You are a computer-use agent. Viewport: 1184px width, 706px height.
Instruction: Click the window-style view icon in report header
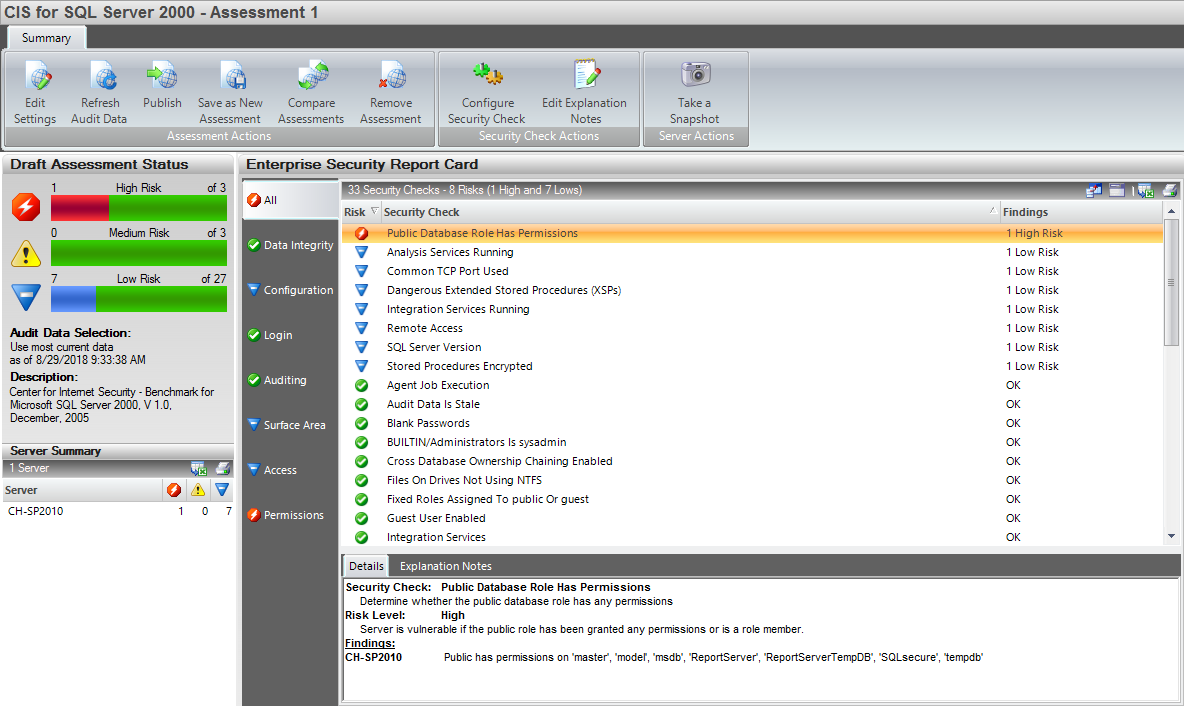point(1117,190)
